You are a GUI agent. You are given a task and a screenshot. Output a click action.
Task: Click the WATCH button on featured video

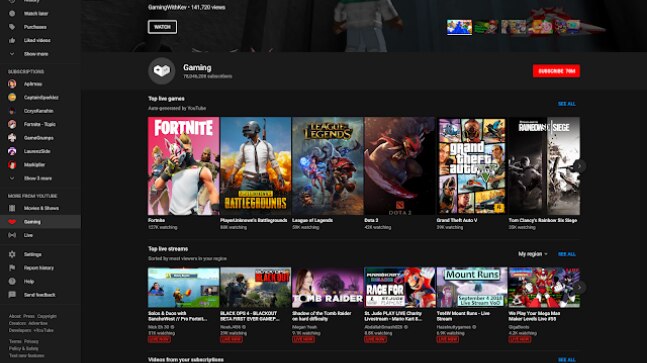[162, 27]
